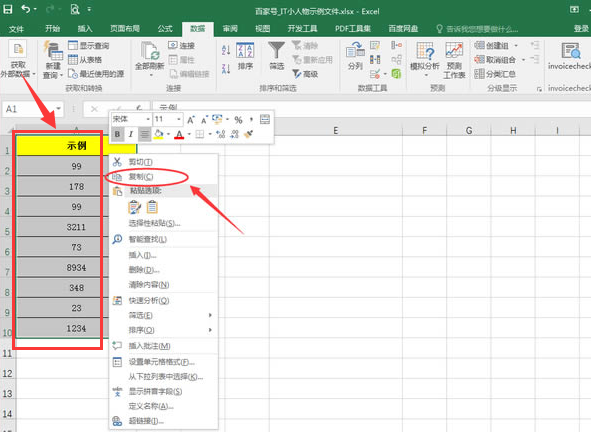Viewport: 591px width, 432px height.
Task: Click Decrease Font Size in mini toolbar
Action: [204, 120]
